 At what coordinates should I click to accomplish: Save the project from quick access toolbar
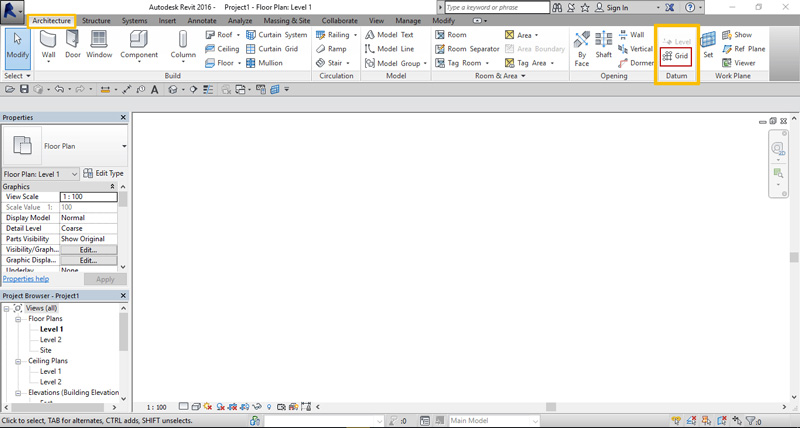pos(24,89)
